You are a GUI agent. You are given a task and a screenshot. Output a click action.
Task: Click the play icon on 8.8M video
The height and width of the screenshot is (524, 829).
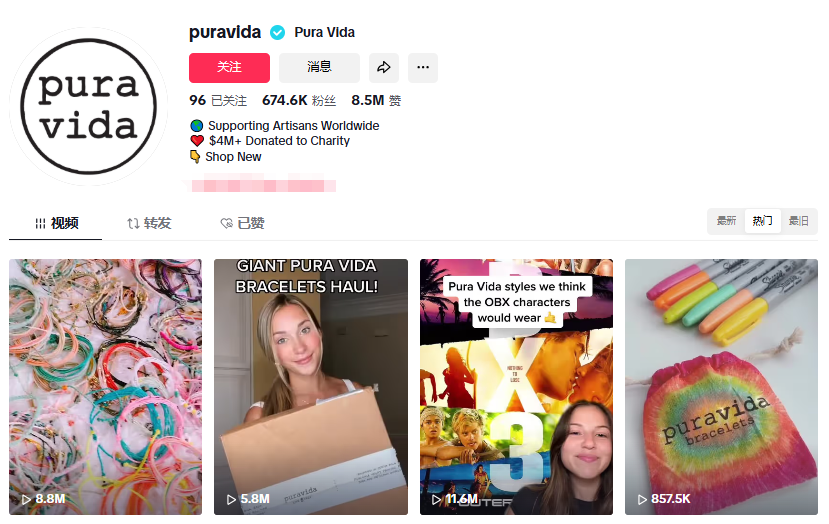(26, 499)
